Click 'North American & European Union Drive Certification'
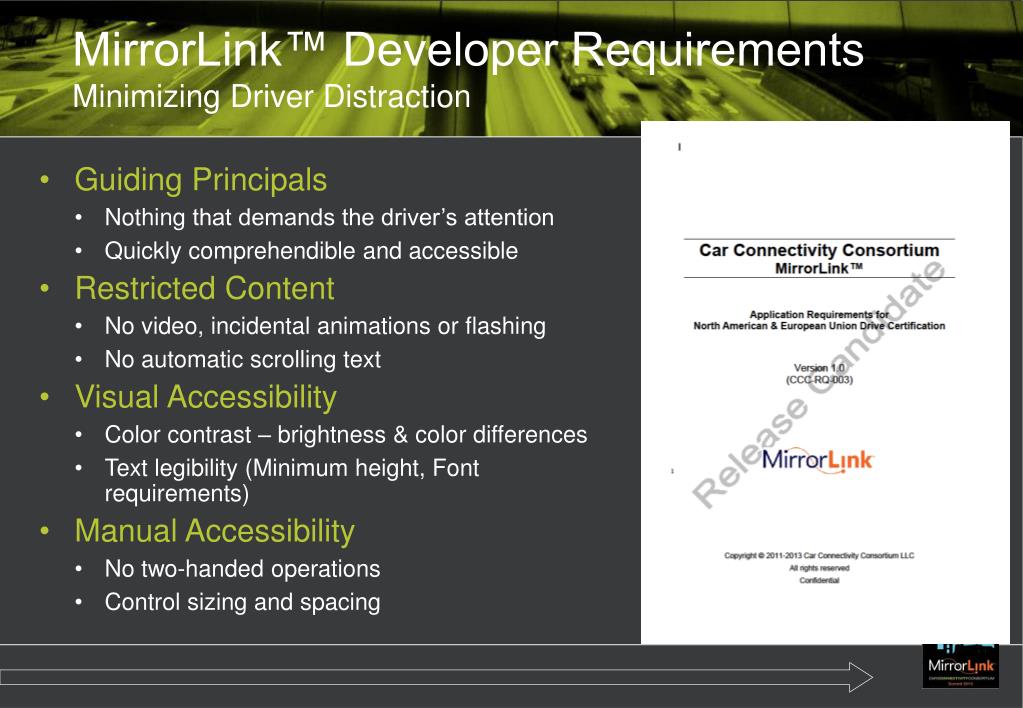The width and height of the screenshot is (1023, 708). coord(819,326)
